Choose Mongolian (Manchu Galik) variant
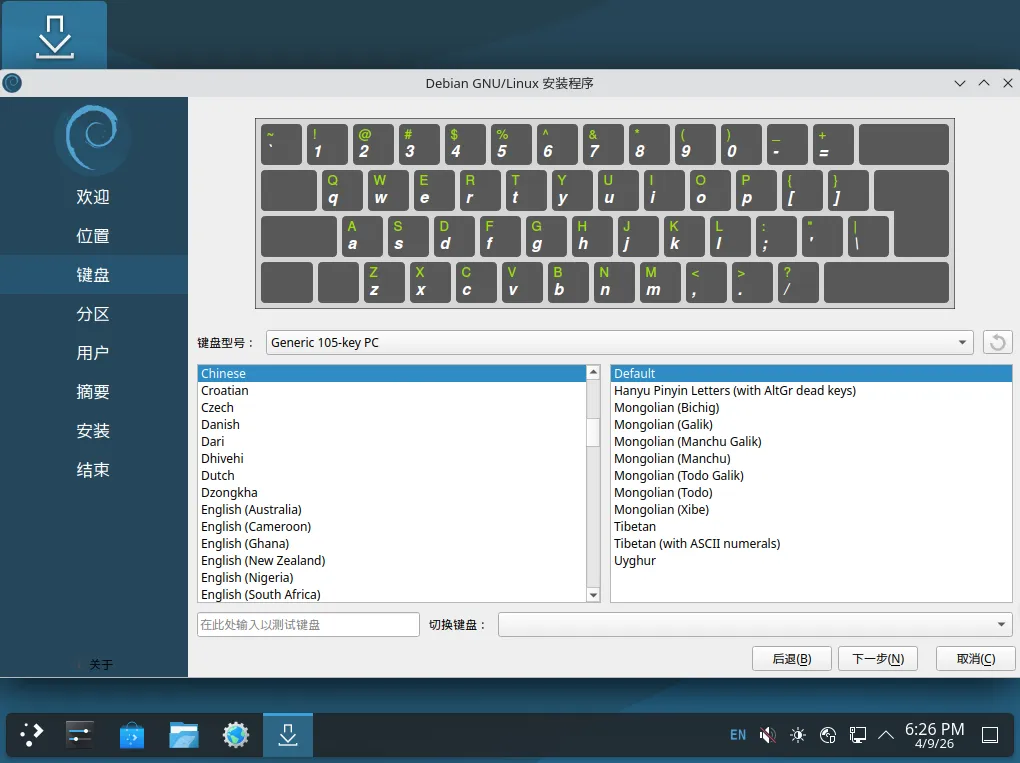Viewport: 1020px width, 763px height. 811,441
